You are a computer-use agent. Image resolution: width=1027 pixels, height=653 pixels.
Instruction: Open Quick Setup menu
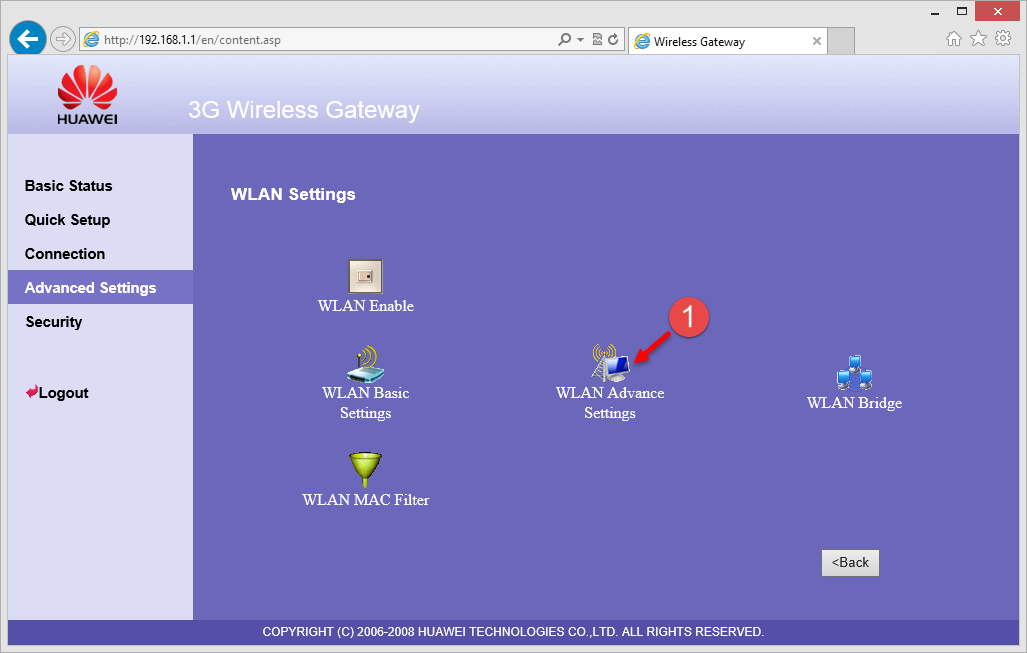(67, 220)
